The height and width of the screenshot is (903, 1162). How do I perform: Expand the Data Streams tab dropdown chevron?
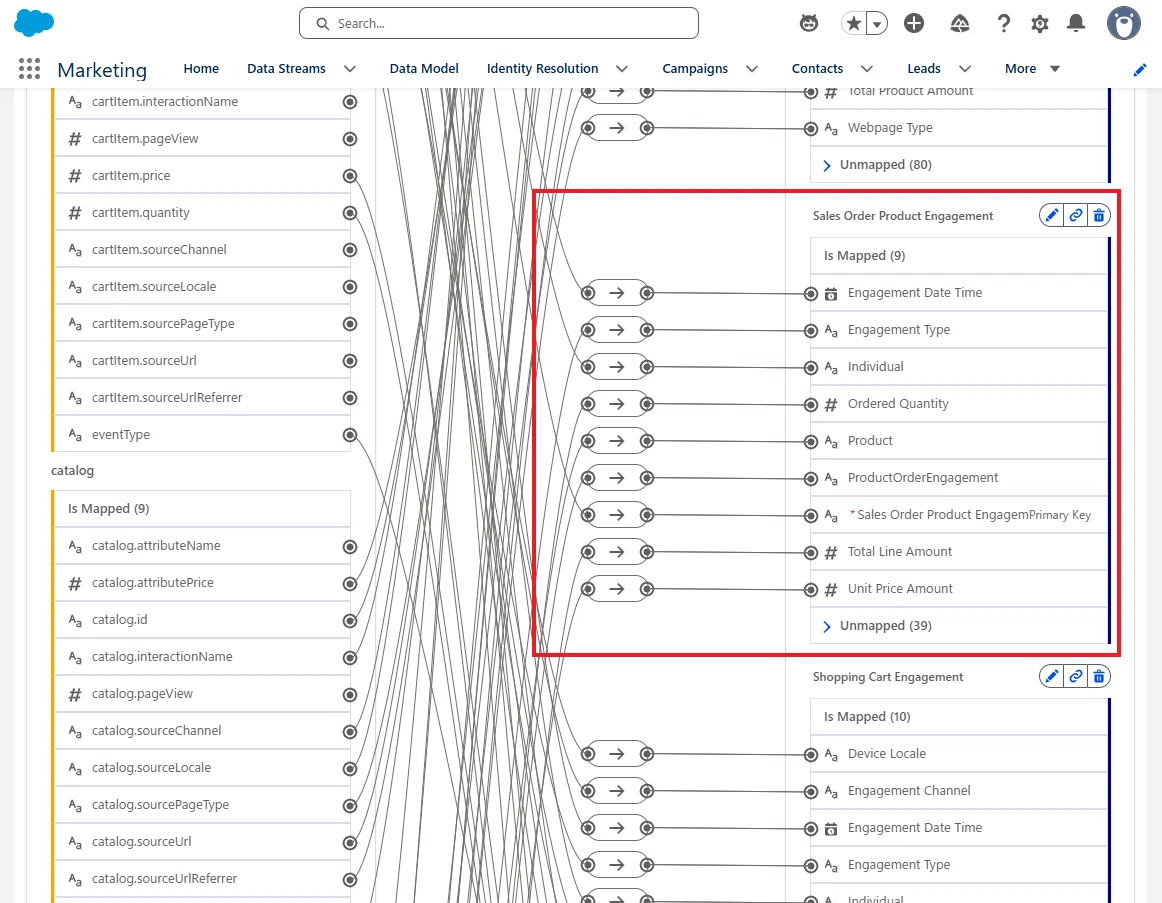350,69
